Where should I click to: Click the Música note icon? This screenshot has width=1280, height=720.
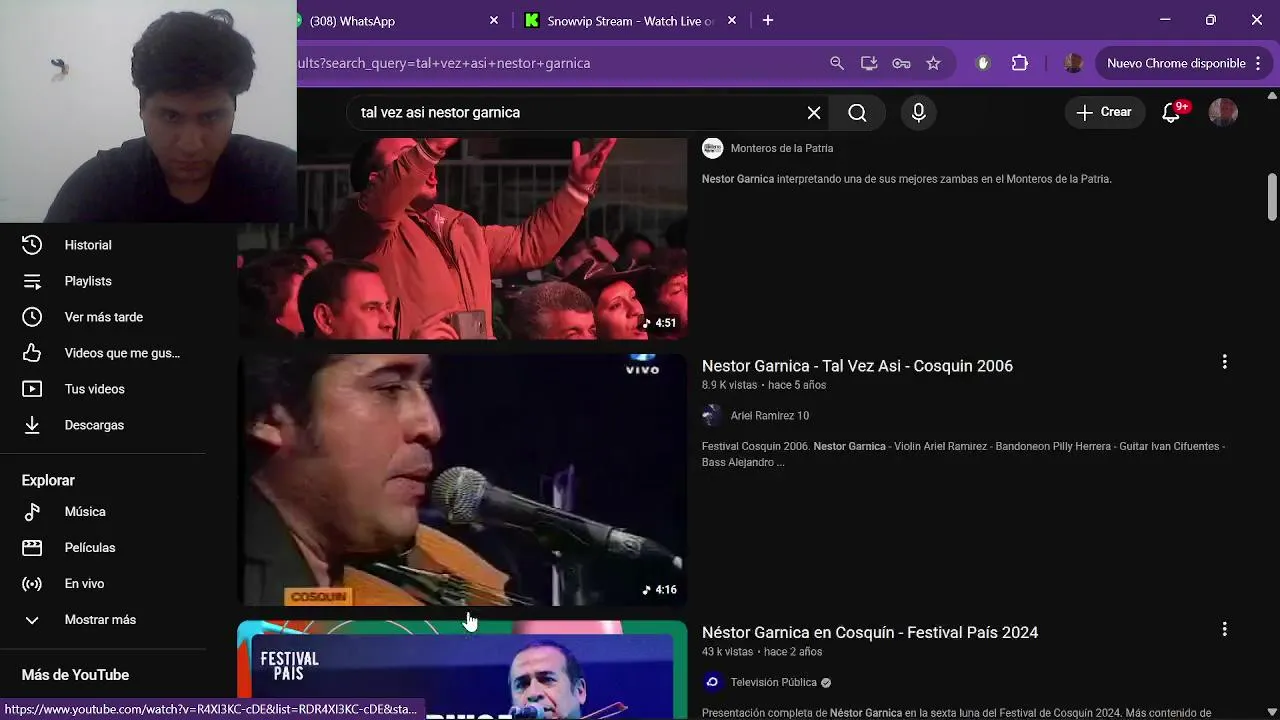click(x=32, y=512)
